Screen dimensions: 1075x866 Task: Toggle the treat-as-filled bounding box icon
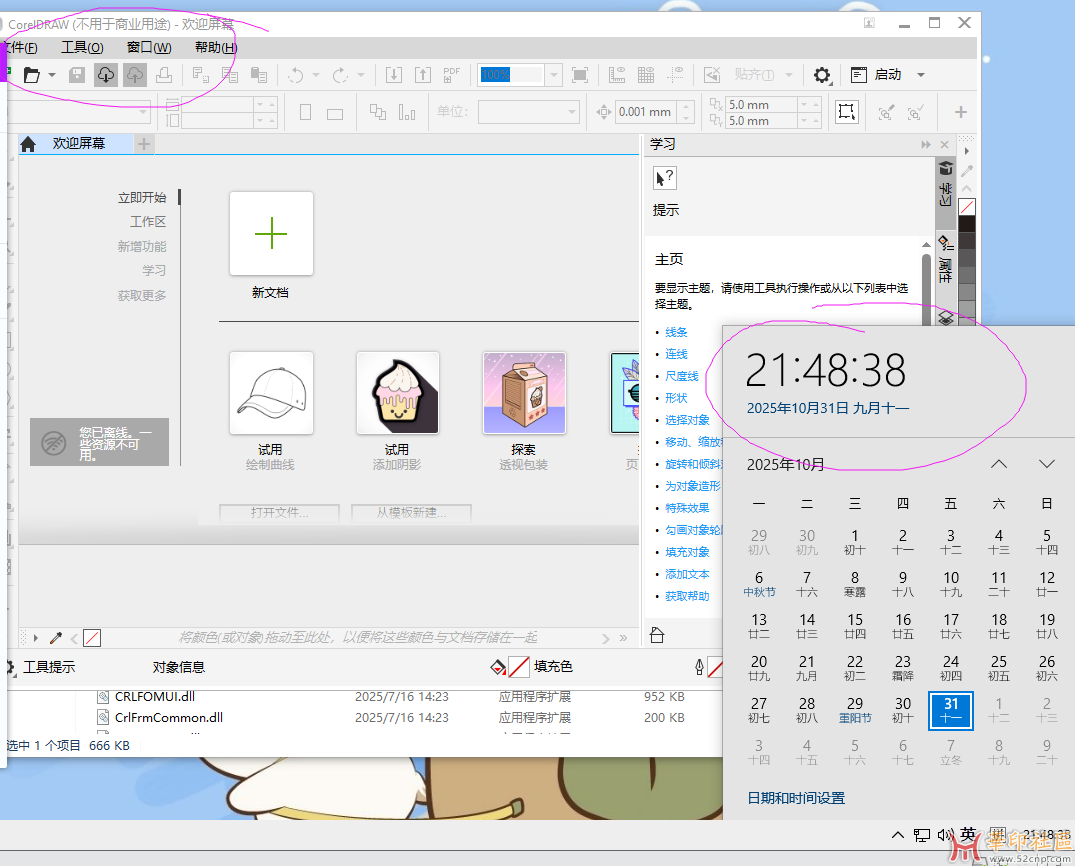(847, 112)
